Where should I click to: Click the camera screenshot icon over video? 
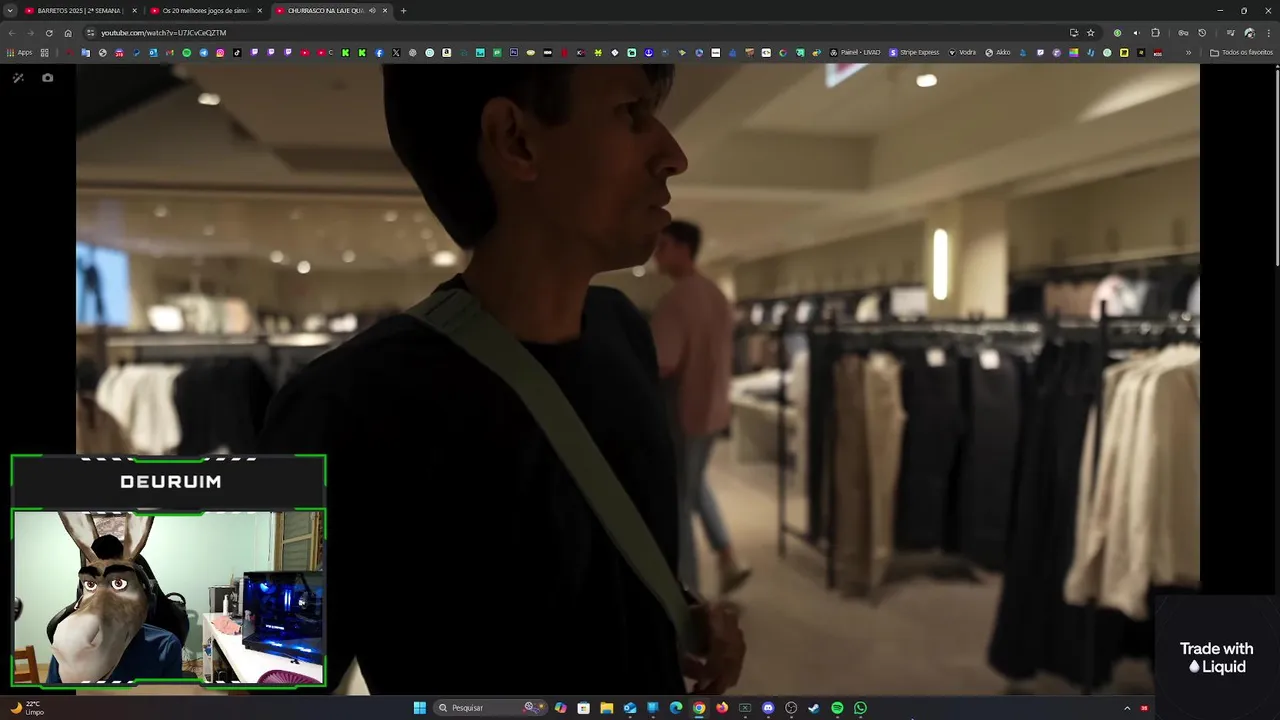47,78
